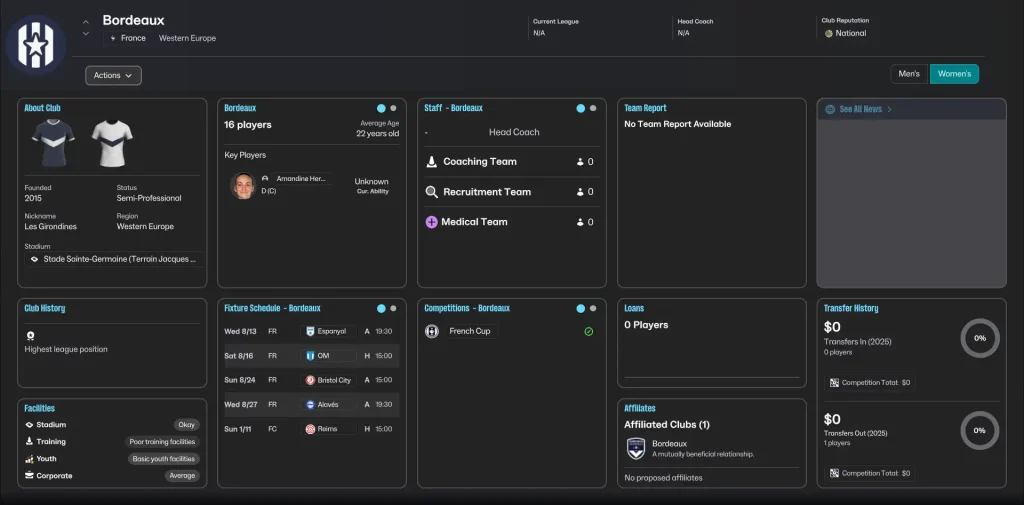The width and height of the screenshot is (1024, 505).
Task: Click Competition Total chip under Transfers Out
Action: click(869, 474)
